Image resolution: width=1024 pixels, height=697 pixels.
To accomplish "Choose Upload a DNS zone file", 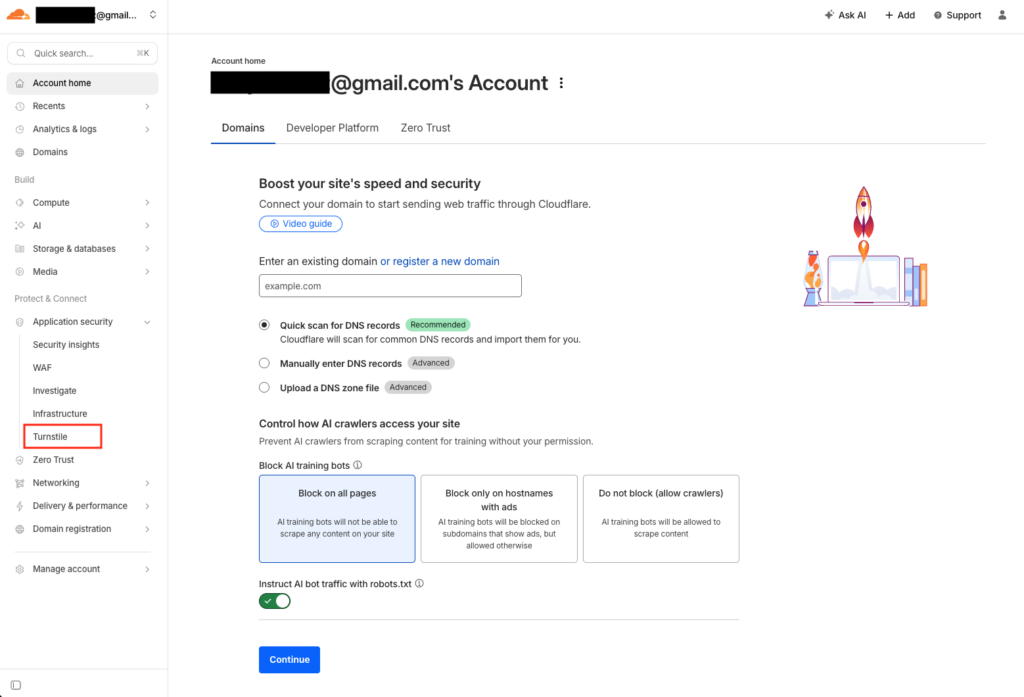I will [x=264, y=388].
